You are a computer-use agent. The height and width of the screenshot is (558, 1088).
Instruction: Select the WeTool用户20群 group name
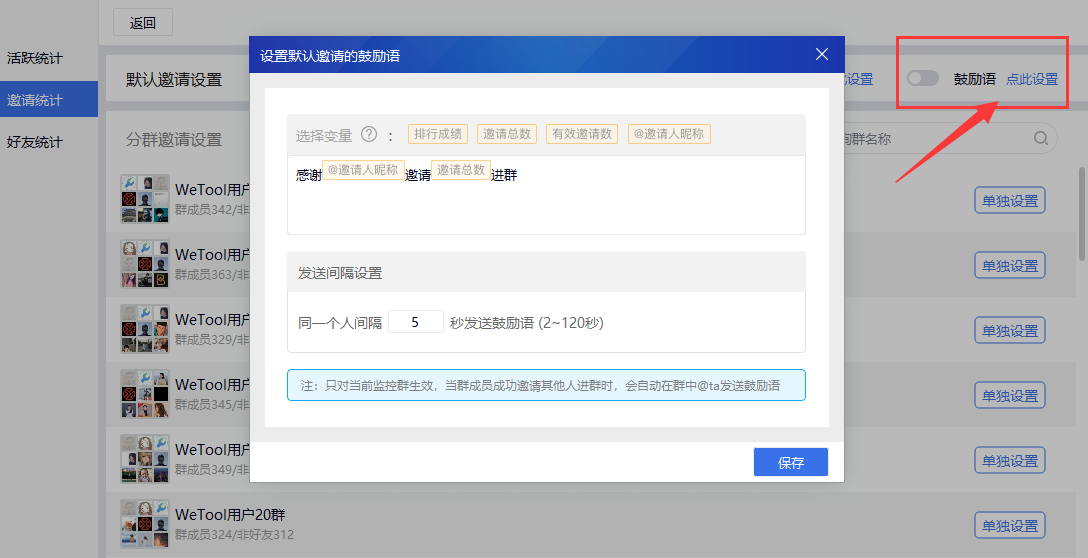[x=230, y=515]
